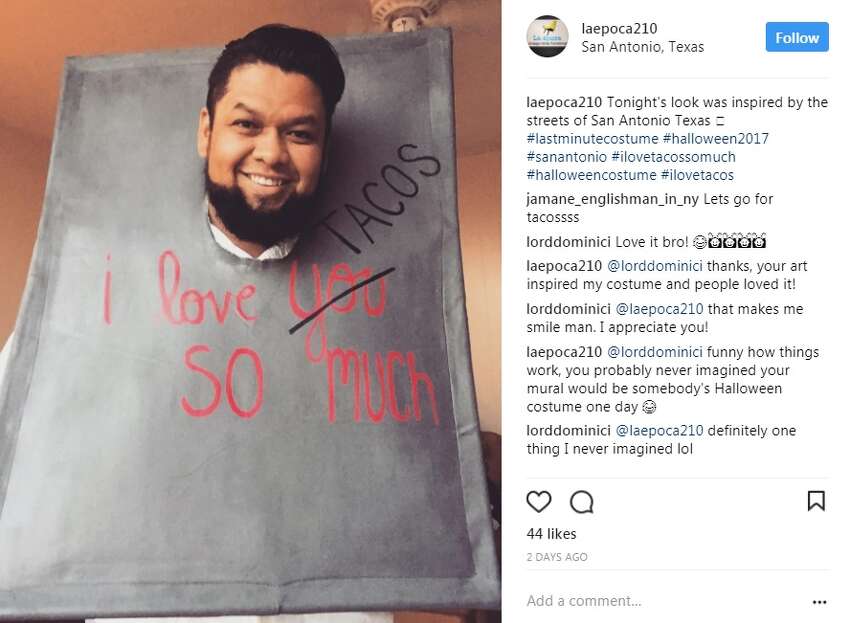Visit jamane_englishman_in_ny commenter profile
The image size is (850, 623).
(613, 200)
